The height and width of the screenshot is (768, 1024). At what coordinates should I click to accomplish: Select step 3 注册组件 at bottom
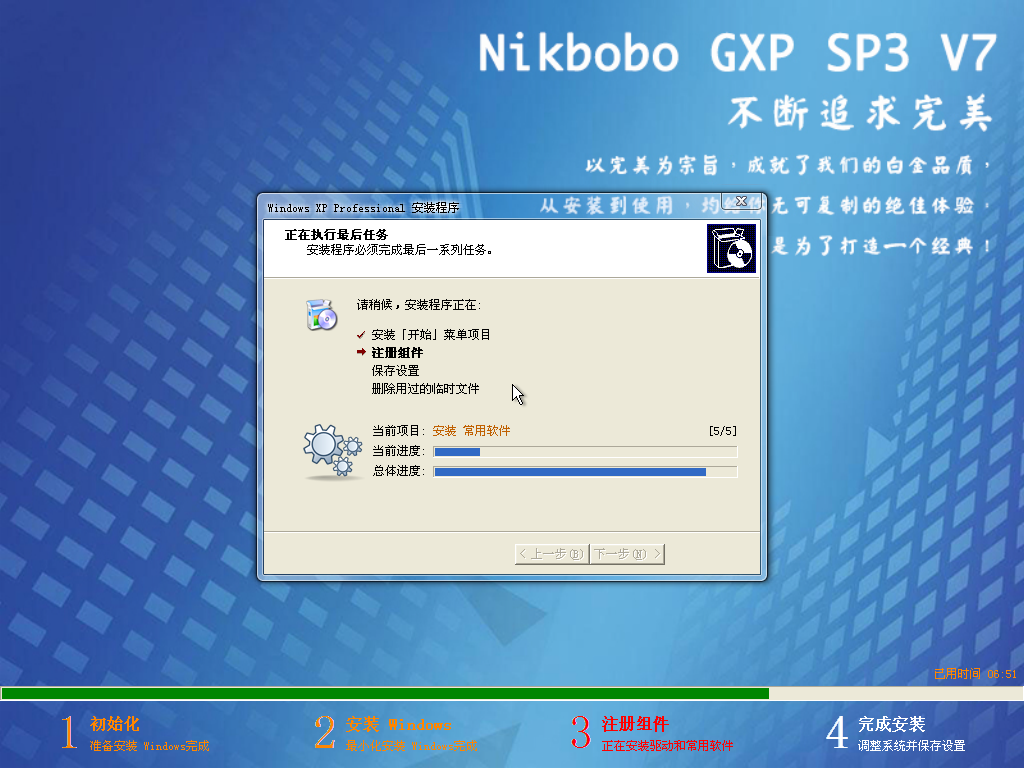(652, 733)
